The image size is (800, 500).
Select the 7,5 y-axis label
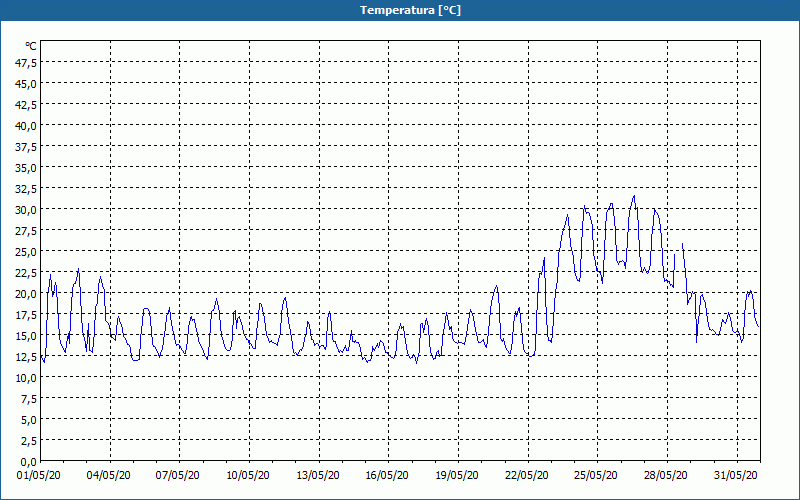[28, 399]
